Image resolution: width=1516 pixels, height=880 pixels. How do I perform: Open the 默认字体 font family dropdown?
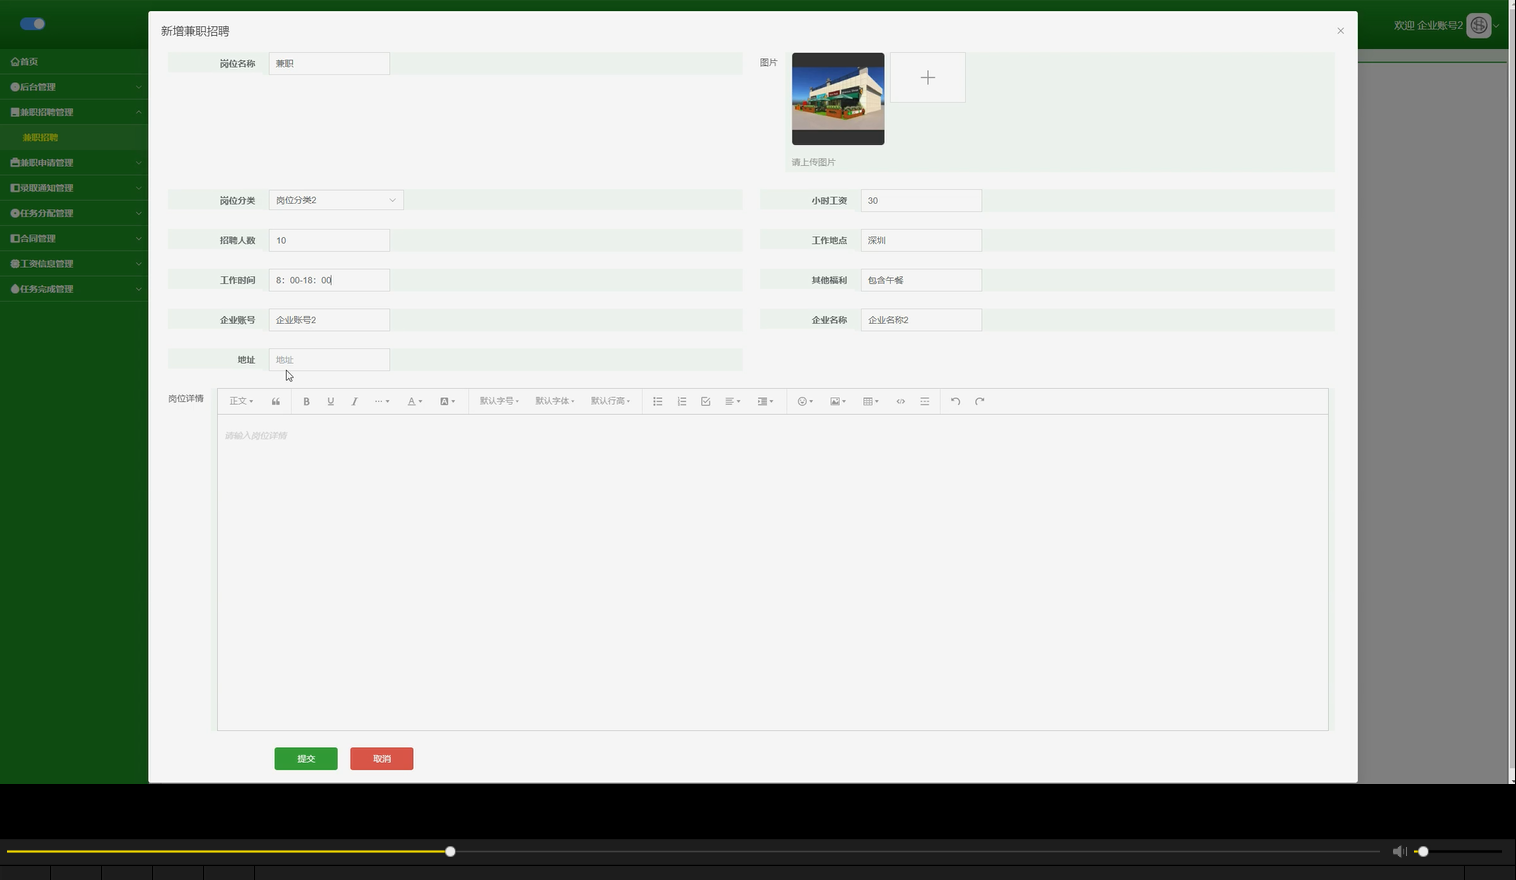point(555,401)
